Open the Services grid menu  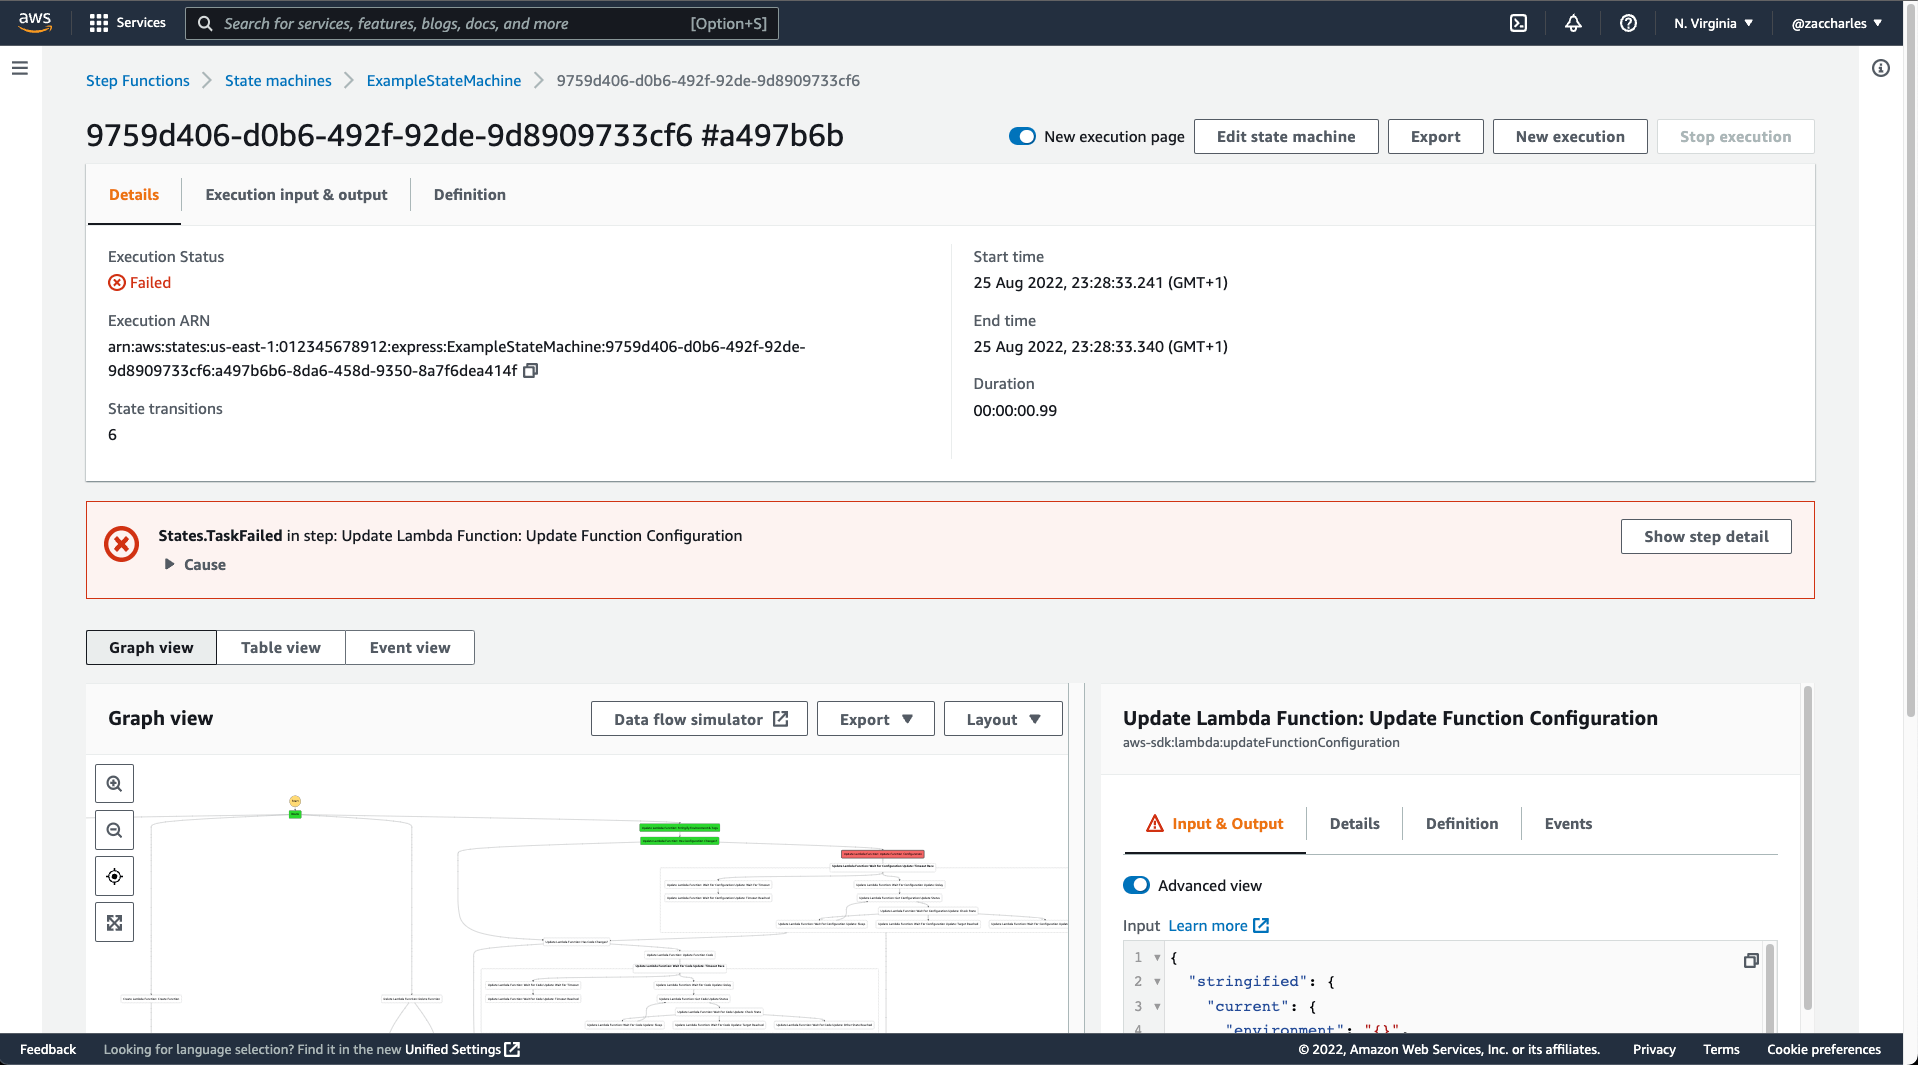pos(127,23)
